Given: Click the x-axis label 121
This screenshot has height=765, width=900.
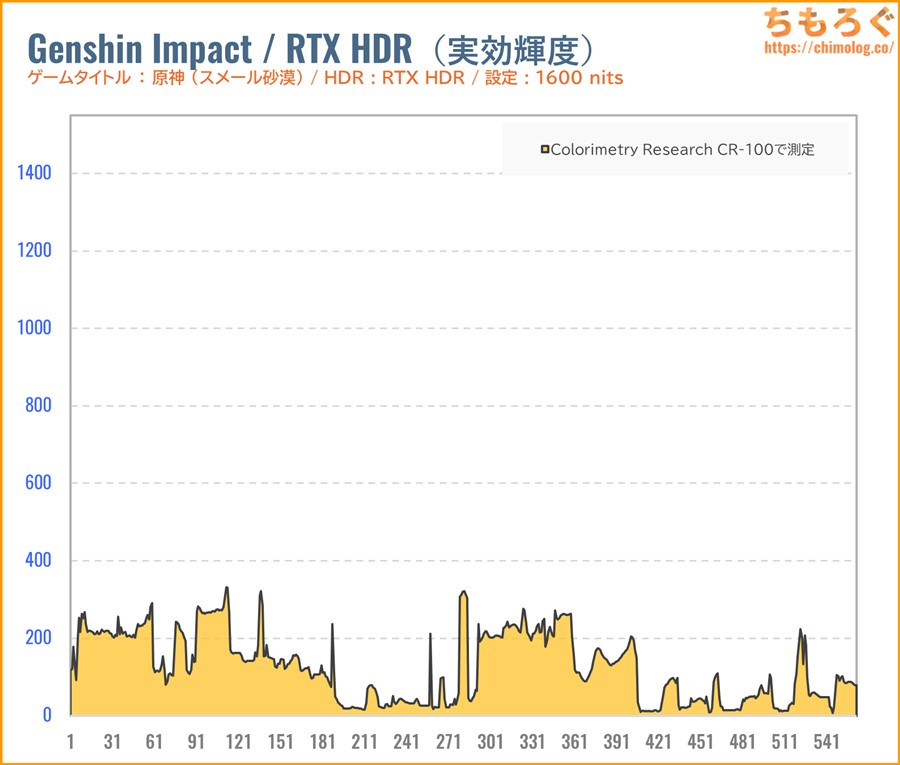Looking at the screenshot, I should coord(239,741).
